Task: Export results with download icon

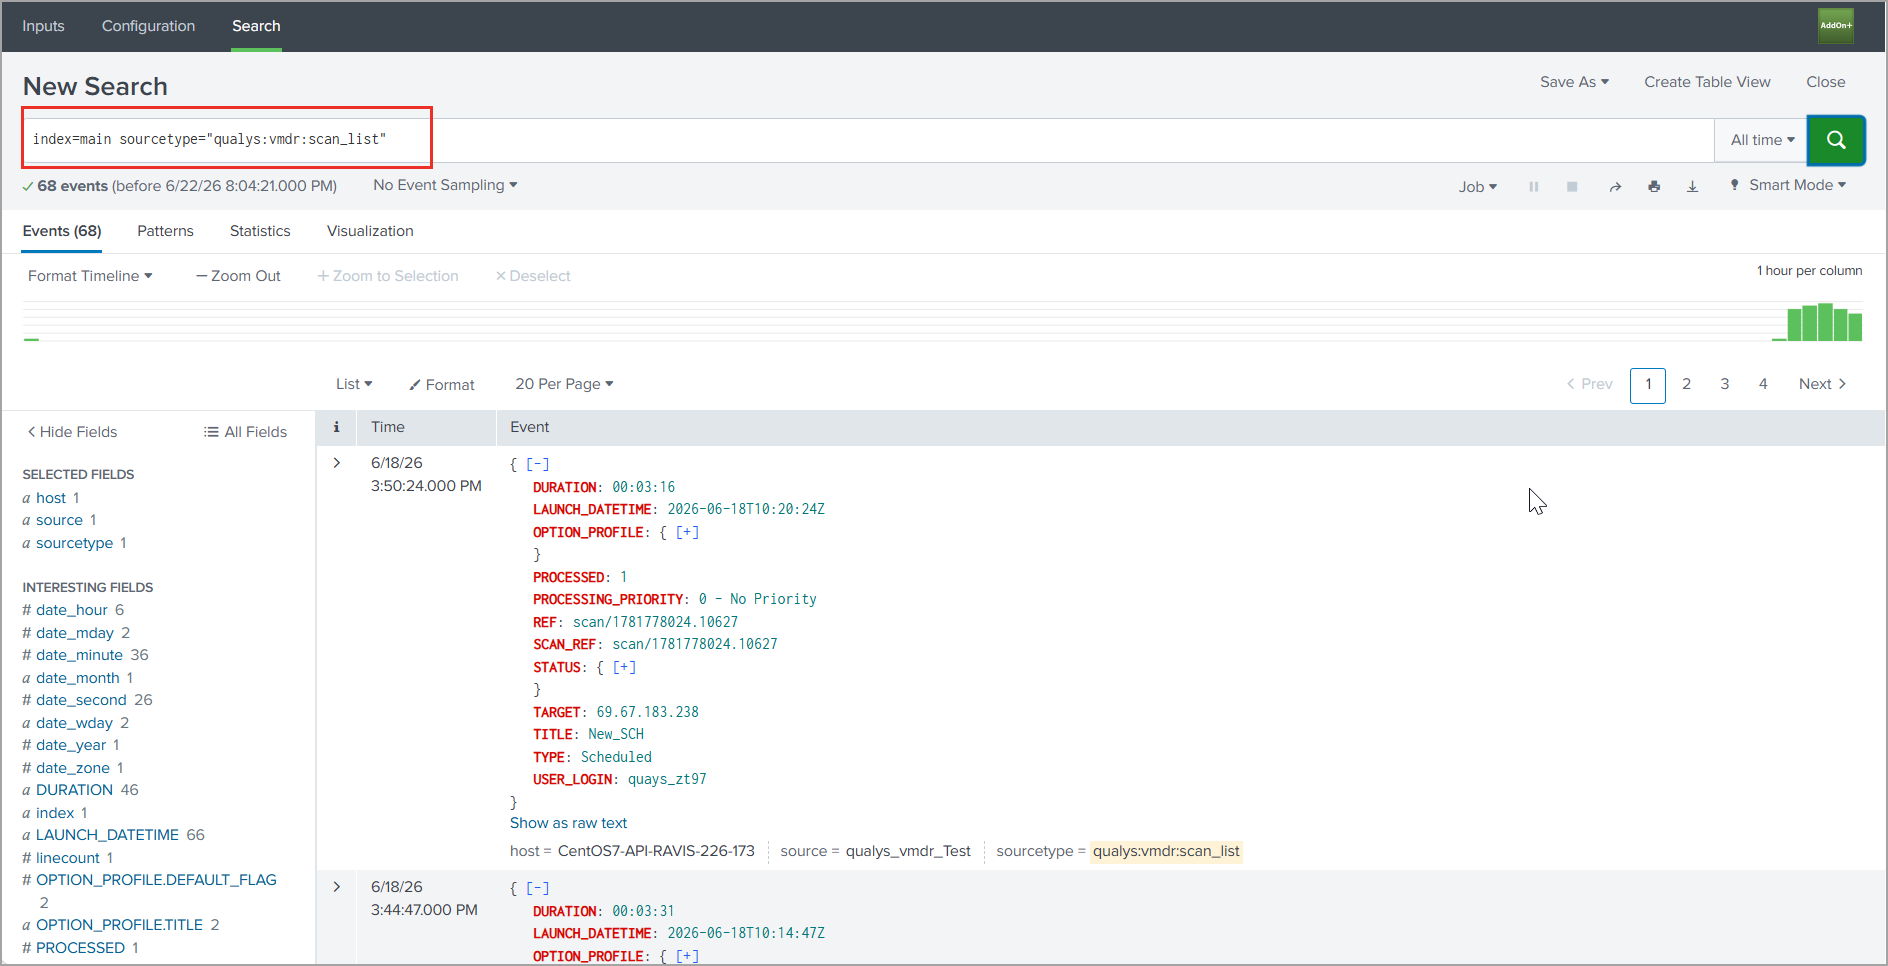Action: (1692, 187)
